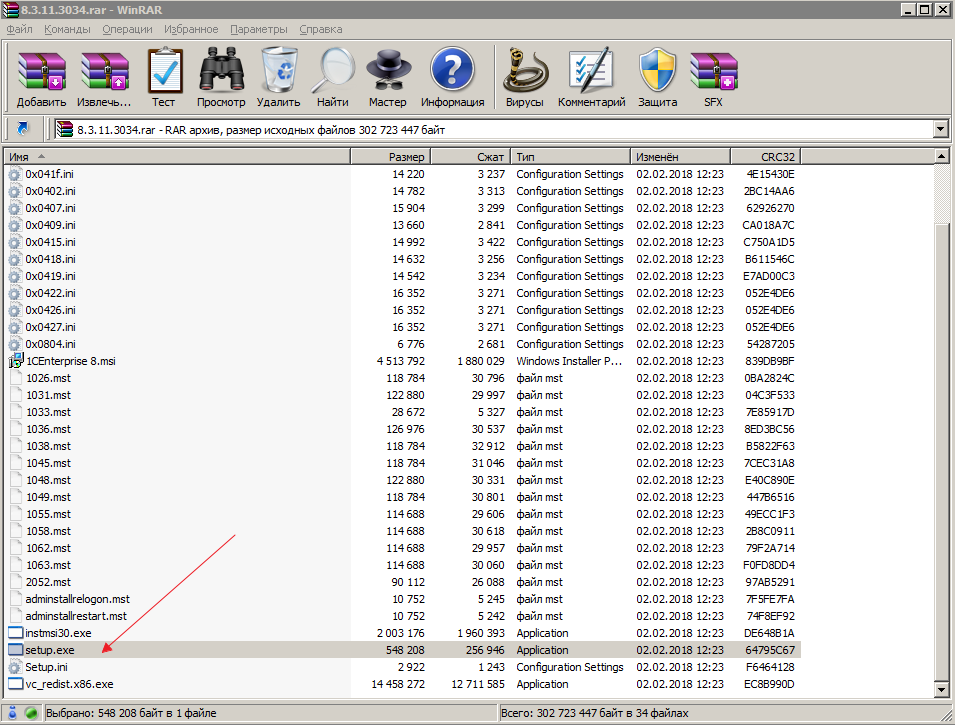Launch the Мастер wizard icon
Image resolution: width=955 pixels, height=725 pixels.
click(x=388, y=70)
